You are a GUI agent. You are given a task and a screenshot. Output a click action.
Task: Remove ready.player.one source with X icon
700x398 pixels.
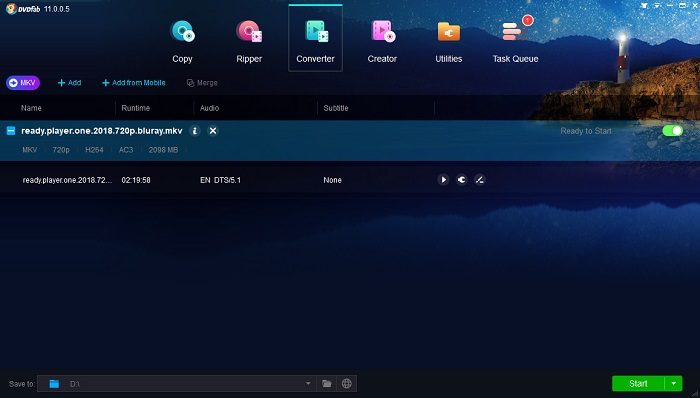tap(213, 131)
